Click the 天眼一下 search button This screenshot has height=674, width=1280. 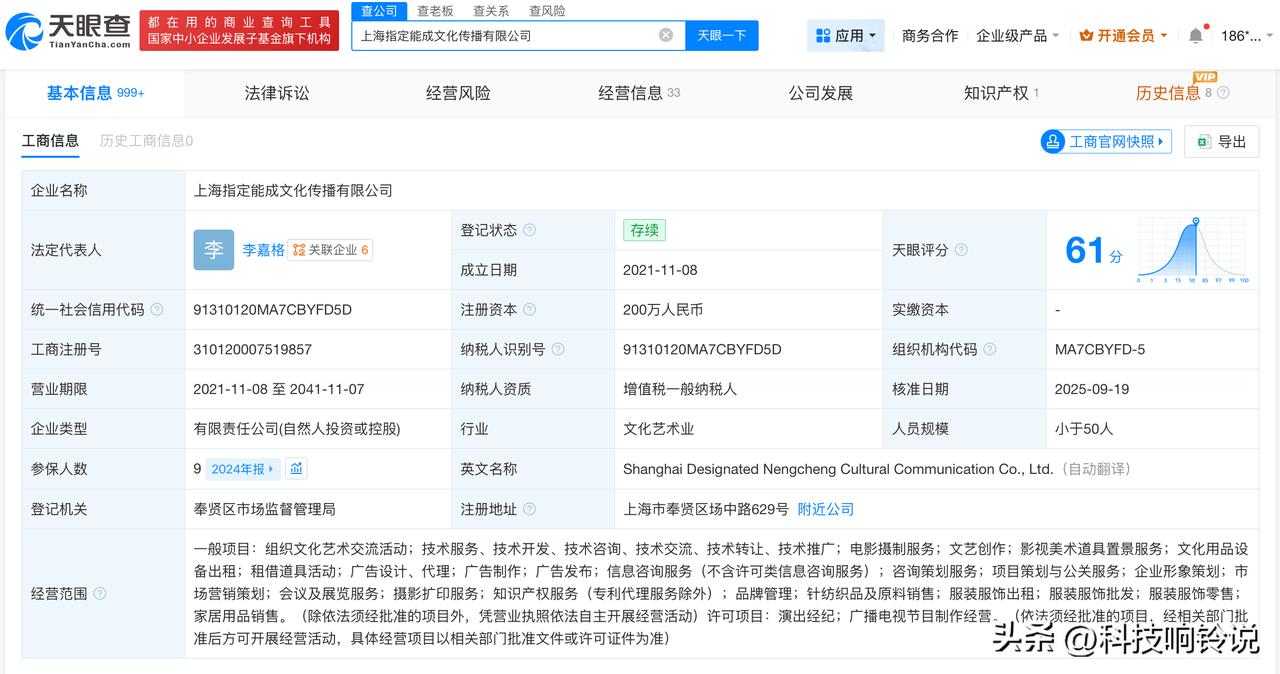pyautogui.click(x=723, y=34)
